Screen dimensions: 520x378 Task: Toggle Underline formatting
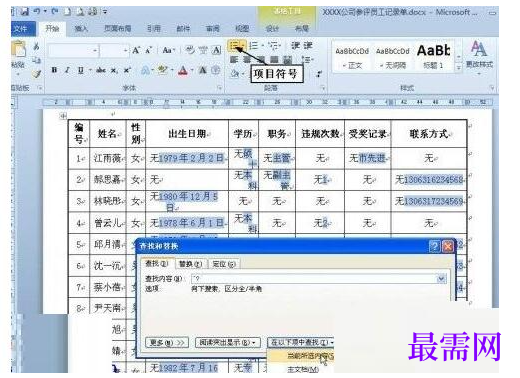80,70
